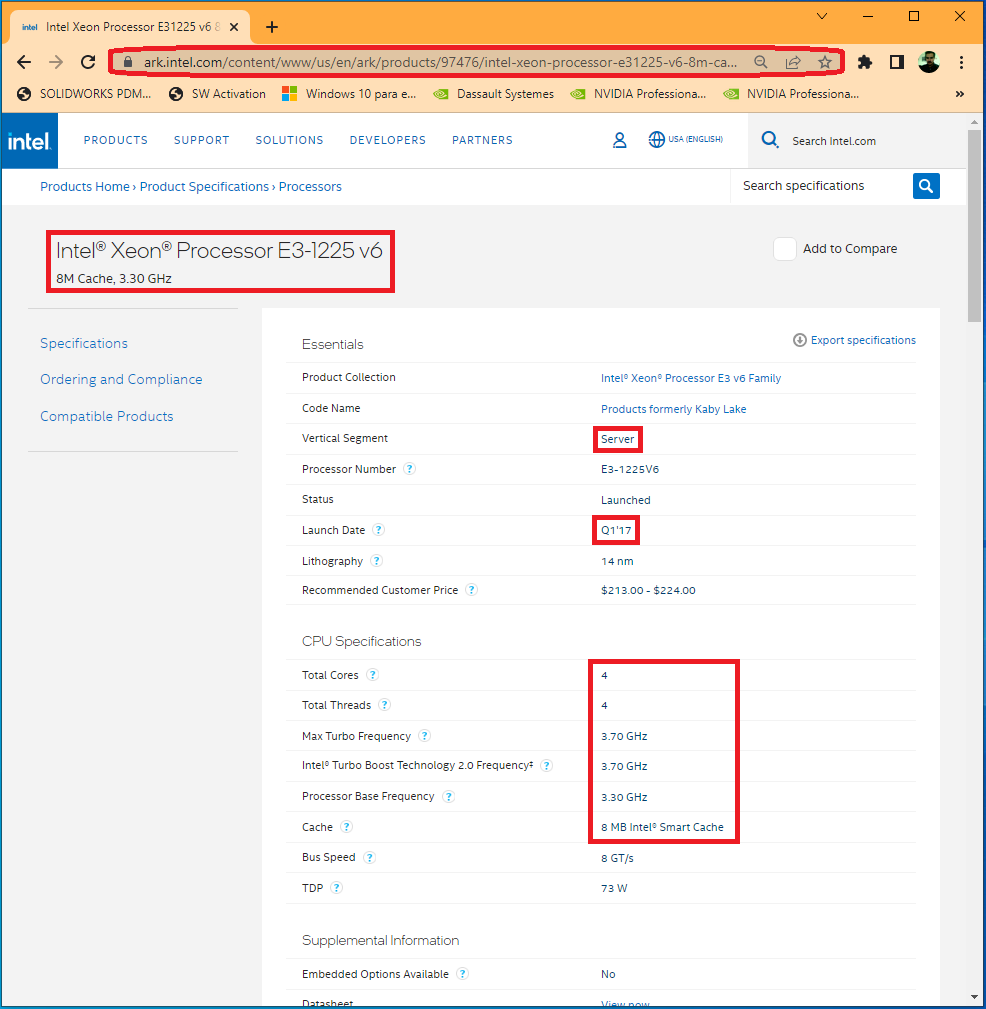
Task: Open the SOLUTIONS menu
Action: (x=290, y=140)
